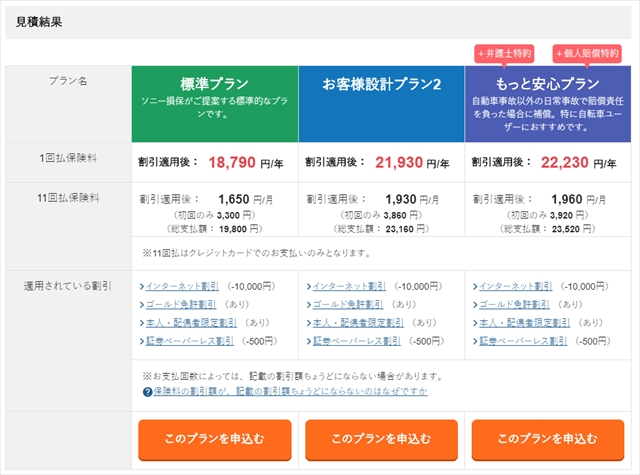The image size is (640, 475).
Task: Open 証券ペーパーレス割引 link in お客様設計プラン2 column
Action: pyautogui.click(x=356, y=341)
